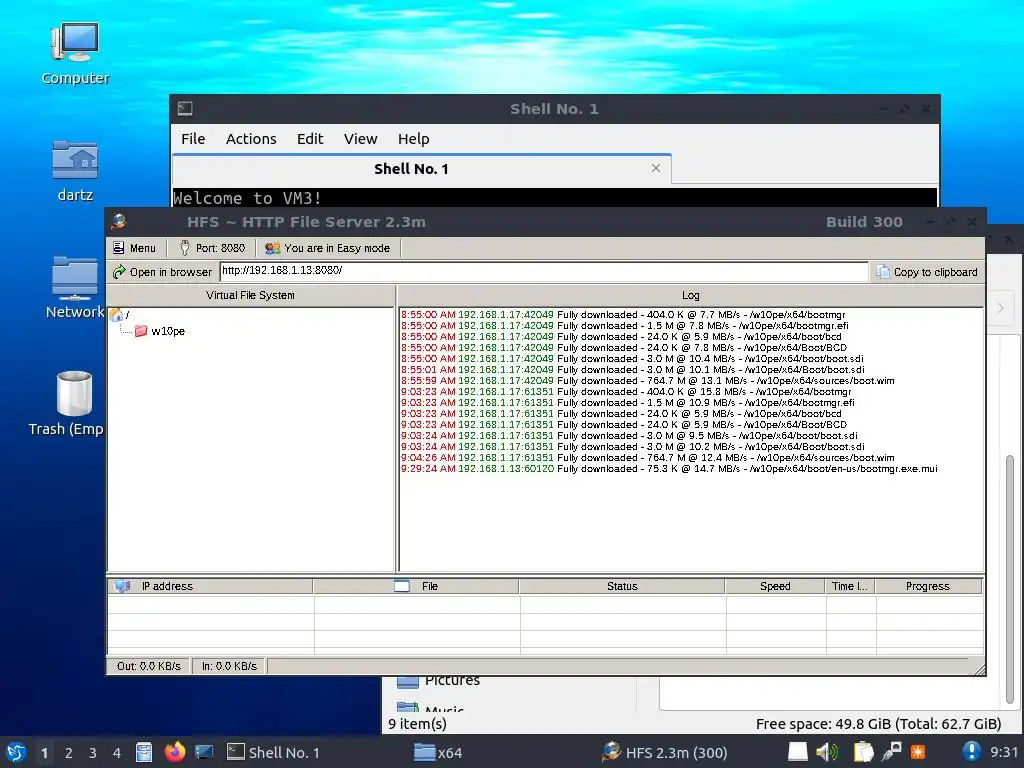
Task: Open the Actions menu in Shell No. 1
Action: coord(251,138)
